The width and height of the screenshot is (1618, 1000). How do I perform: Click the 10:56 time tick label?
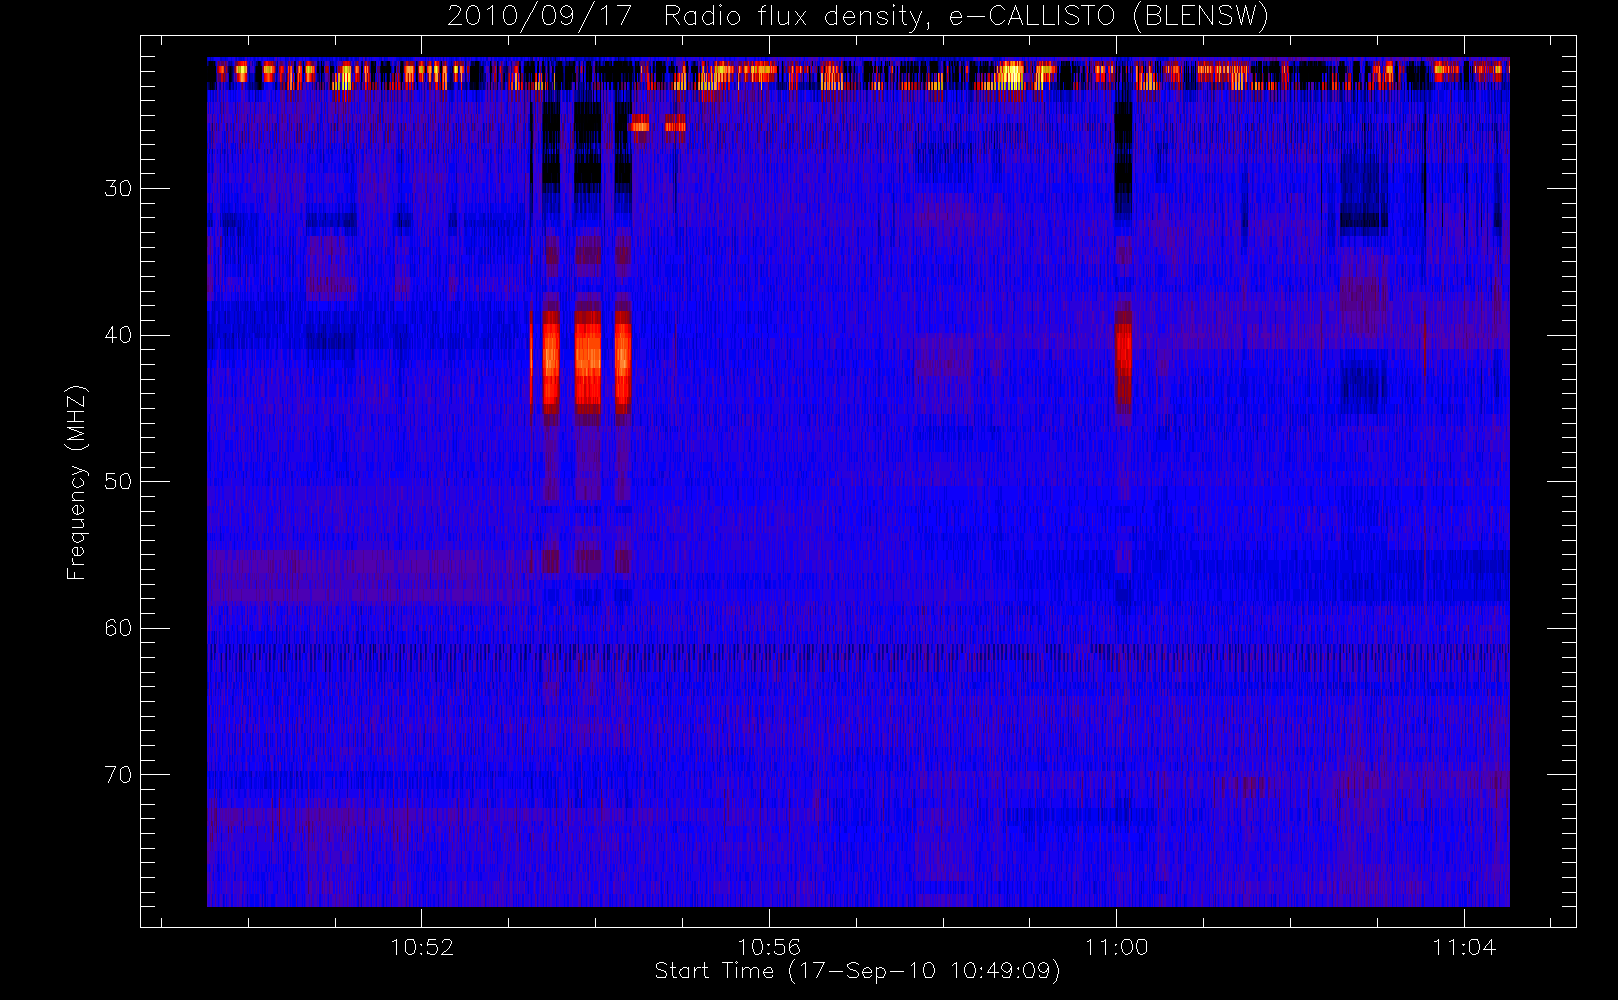769,947
